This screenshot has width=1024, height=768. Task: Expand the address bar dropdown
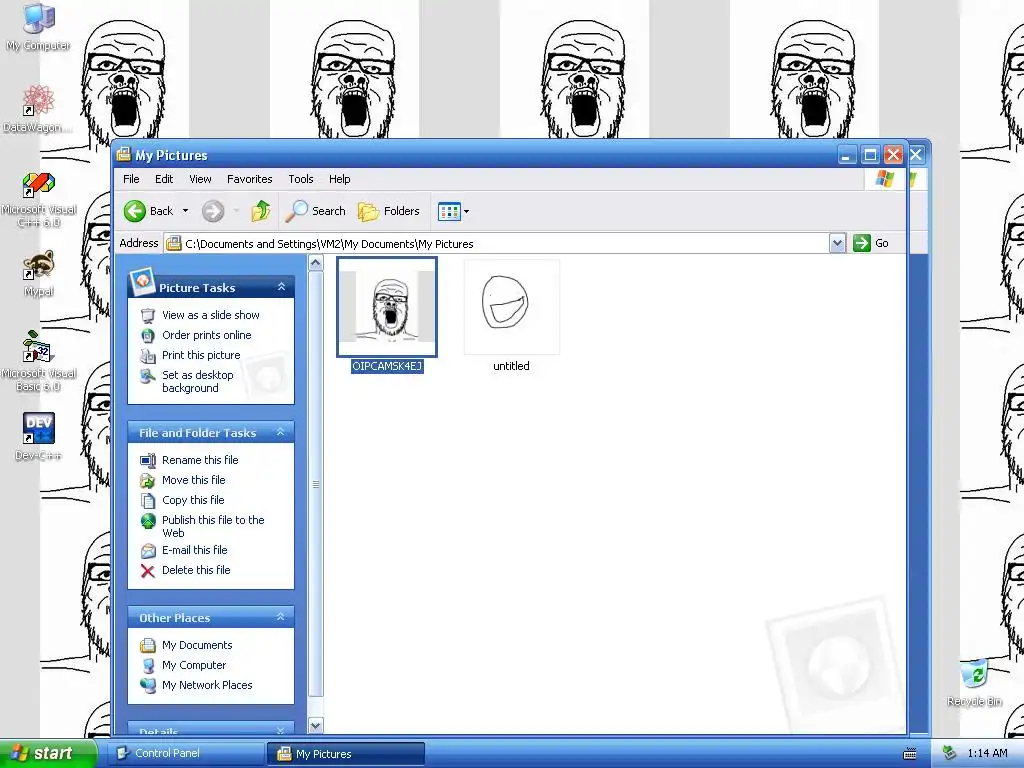coord(837,244)
